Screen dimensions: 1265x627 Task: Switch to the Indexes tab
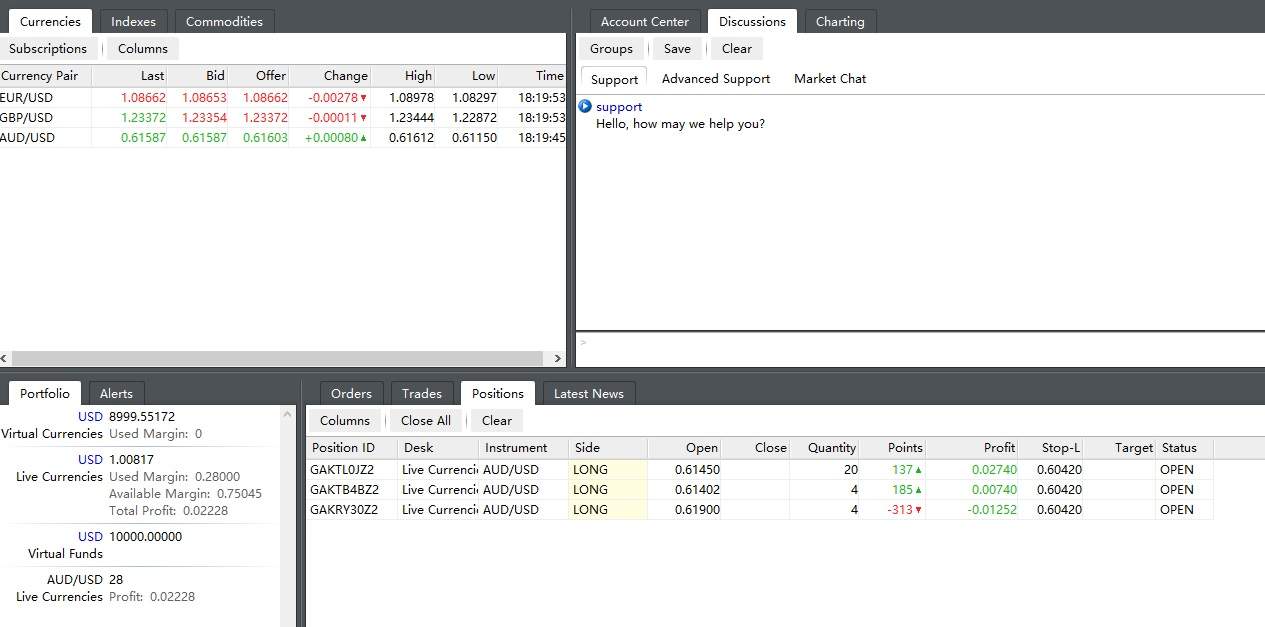133,21
